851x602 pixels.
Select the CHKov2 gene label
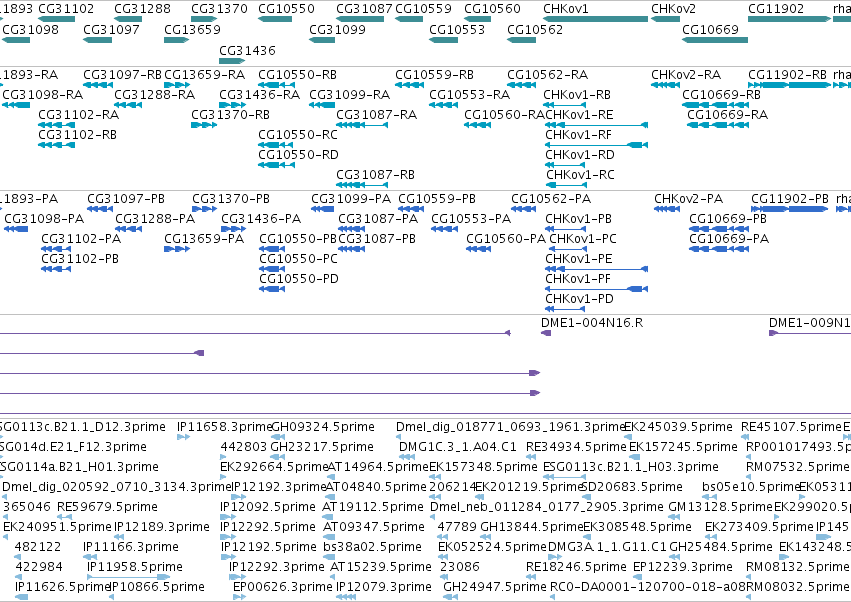673,9
